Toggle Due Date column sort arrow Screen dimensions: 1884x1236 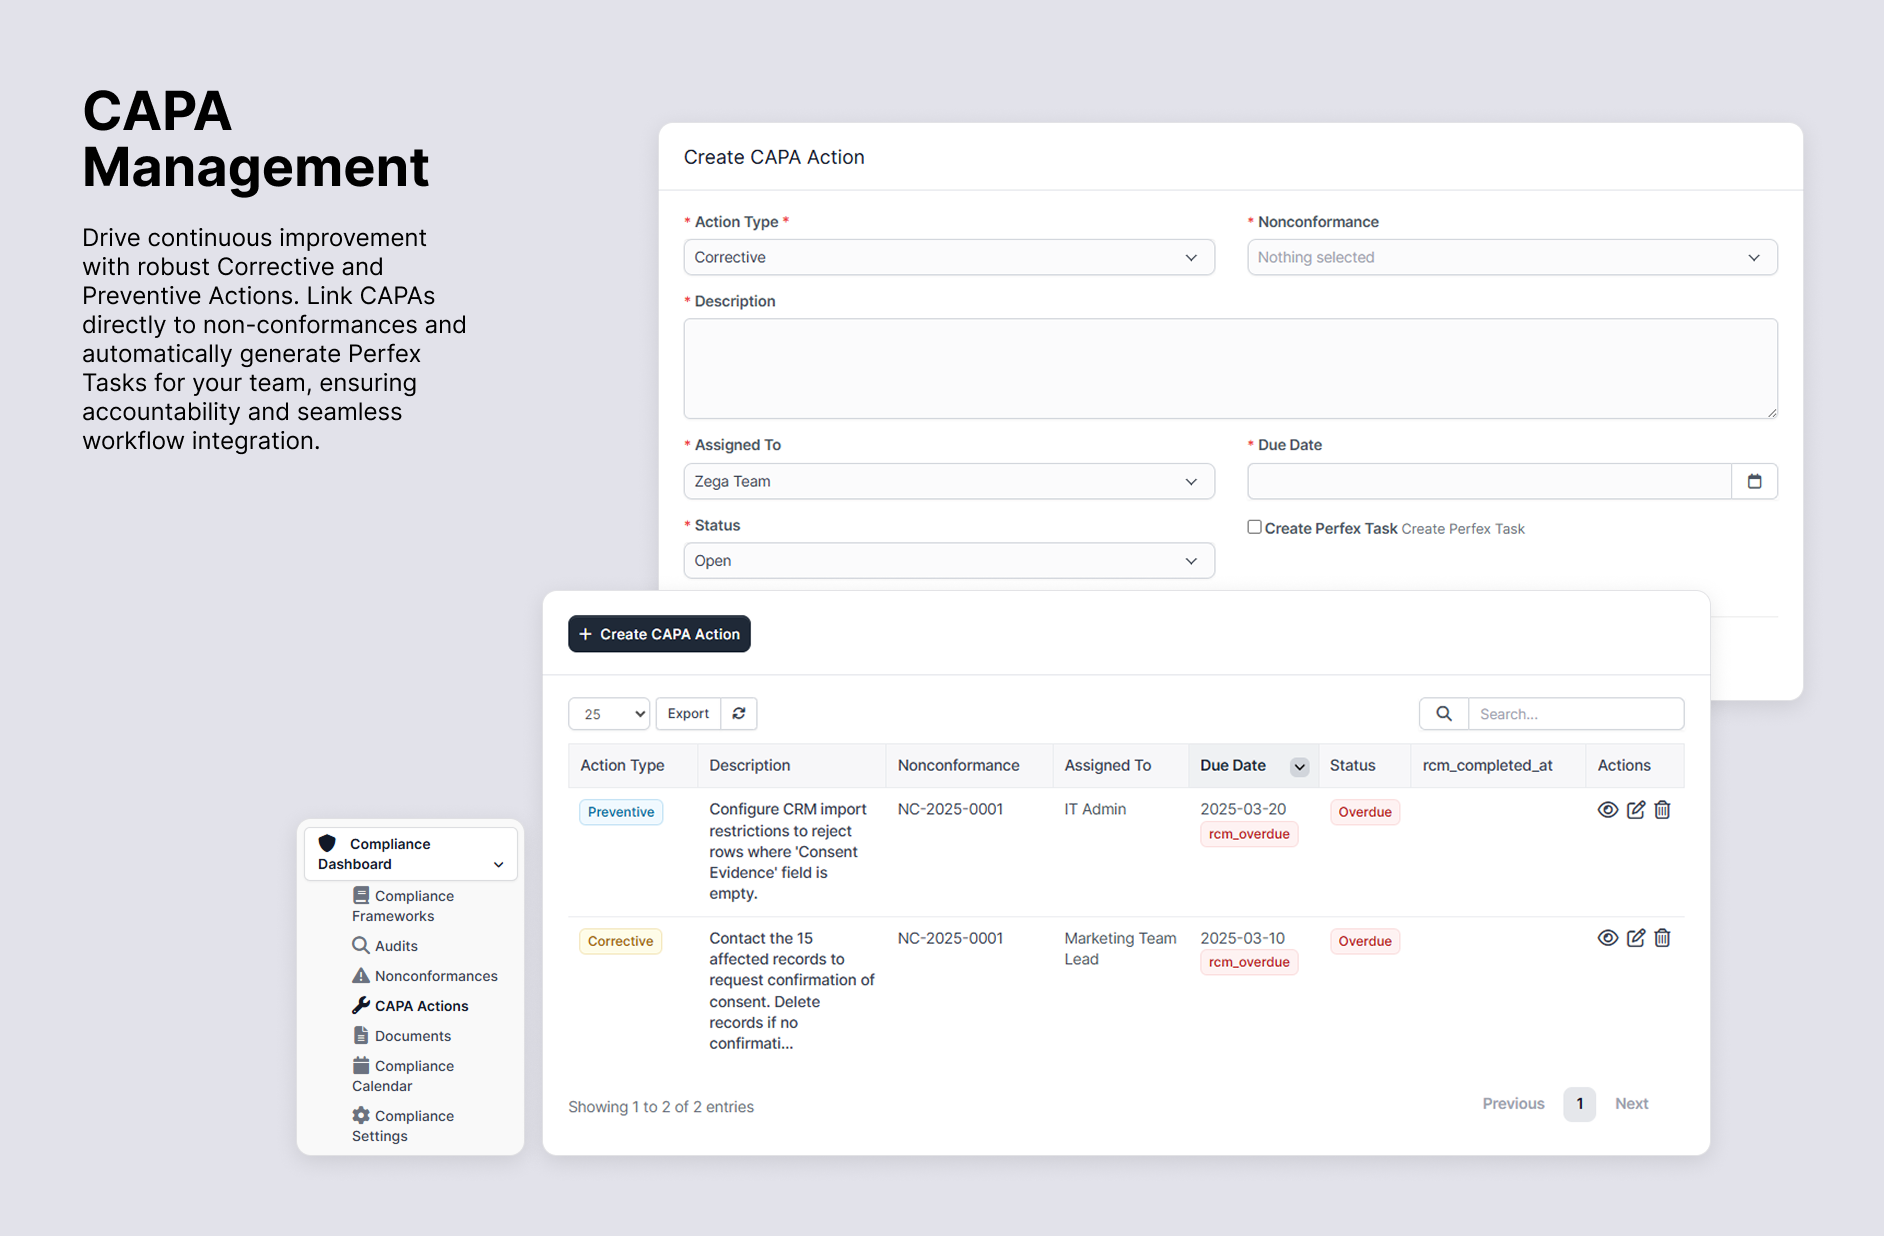pos(1299,767)
